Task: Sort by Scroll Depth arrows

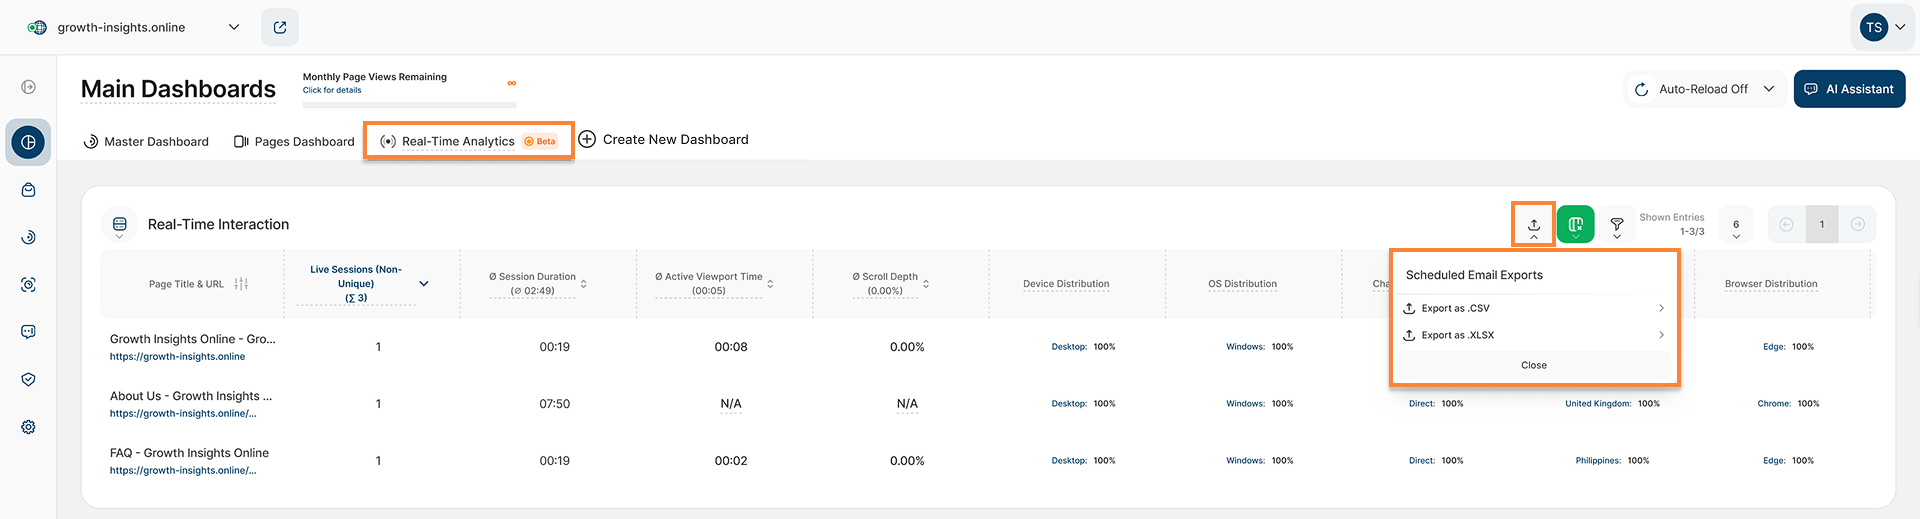Action: click(x=926, y=284)
